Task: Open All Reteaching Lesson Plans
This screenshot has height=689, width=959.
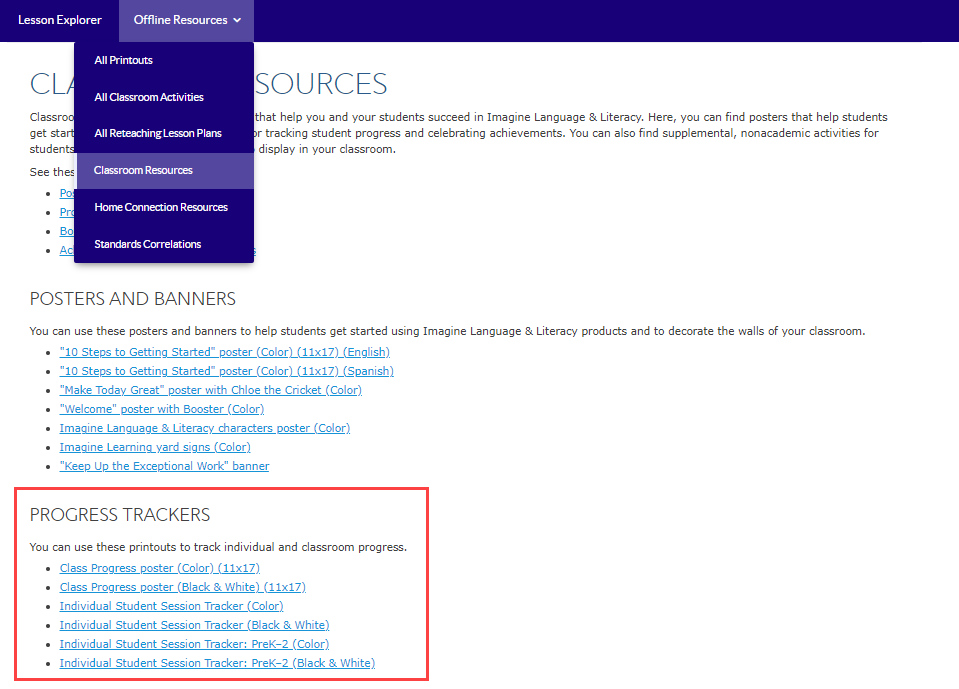Action: click(x=158, y=133)
